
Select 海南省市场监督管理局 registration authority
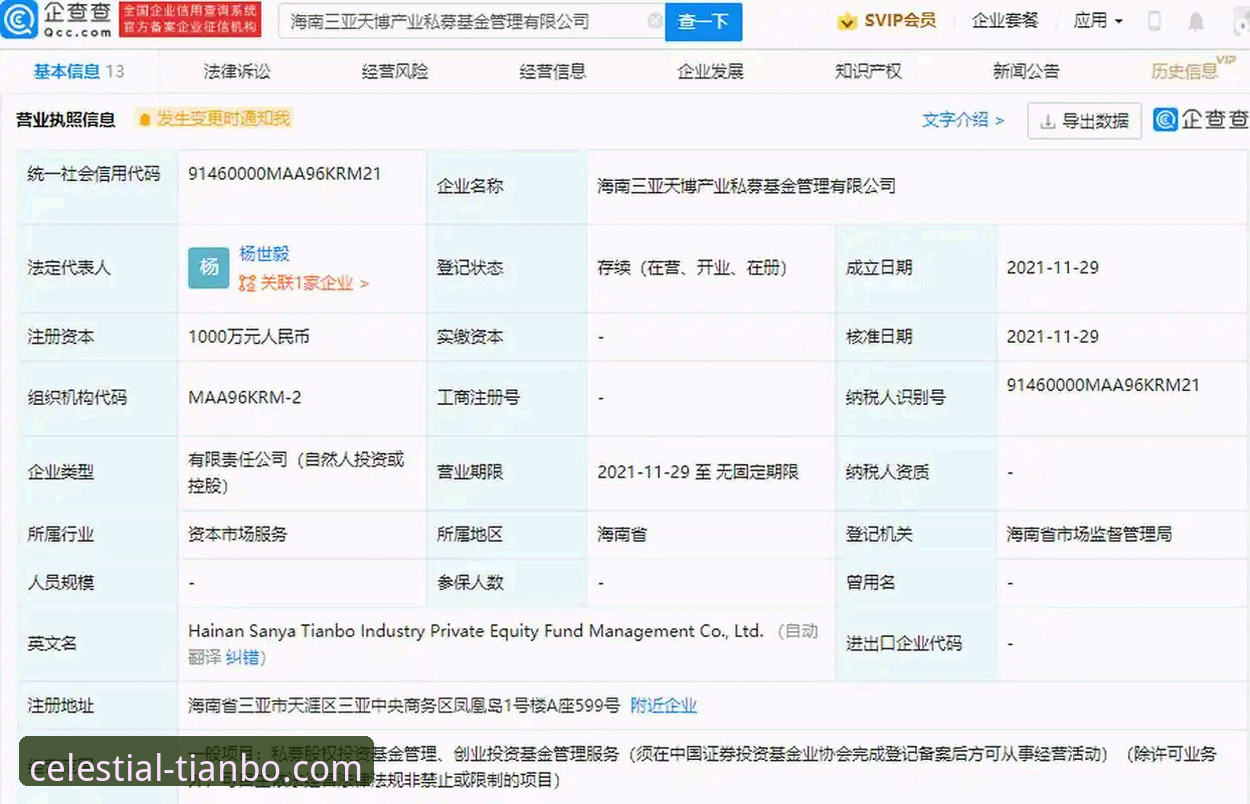point(1089,534)
